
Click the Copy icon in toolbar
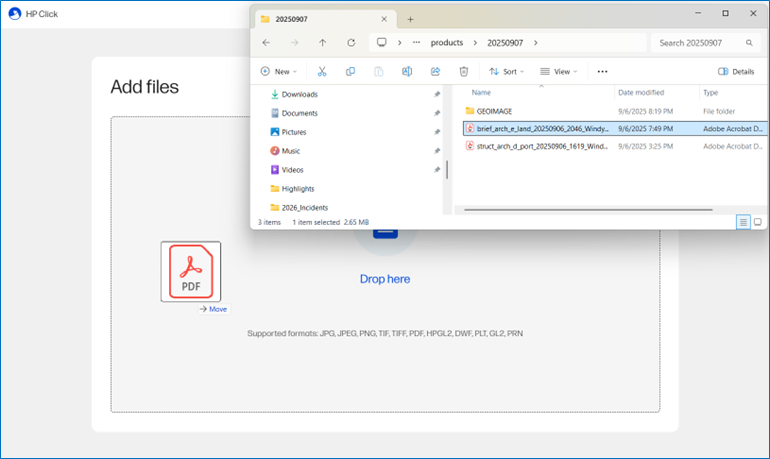[350, 72]
